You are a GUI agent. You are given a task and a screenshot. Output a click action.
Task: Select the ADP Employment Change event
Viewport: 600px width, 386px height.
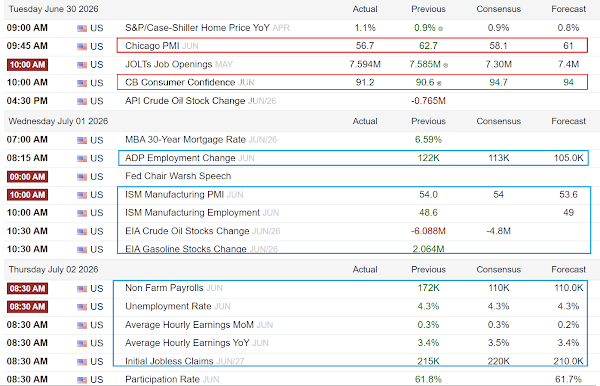(180, 158)
